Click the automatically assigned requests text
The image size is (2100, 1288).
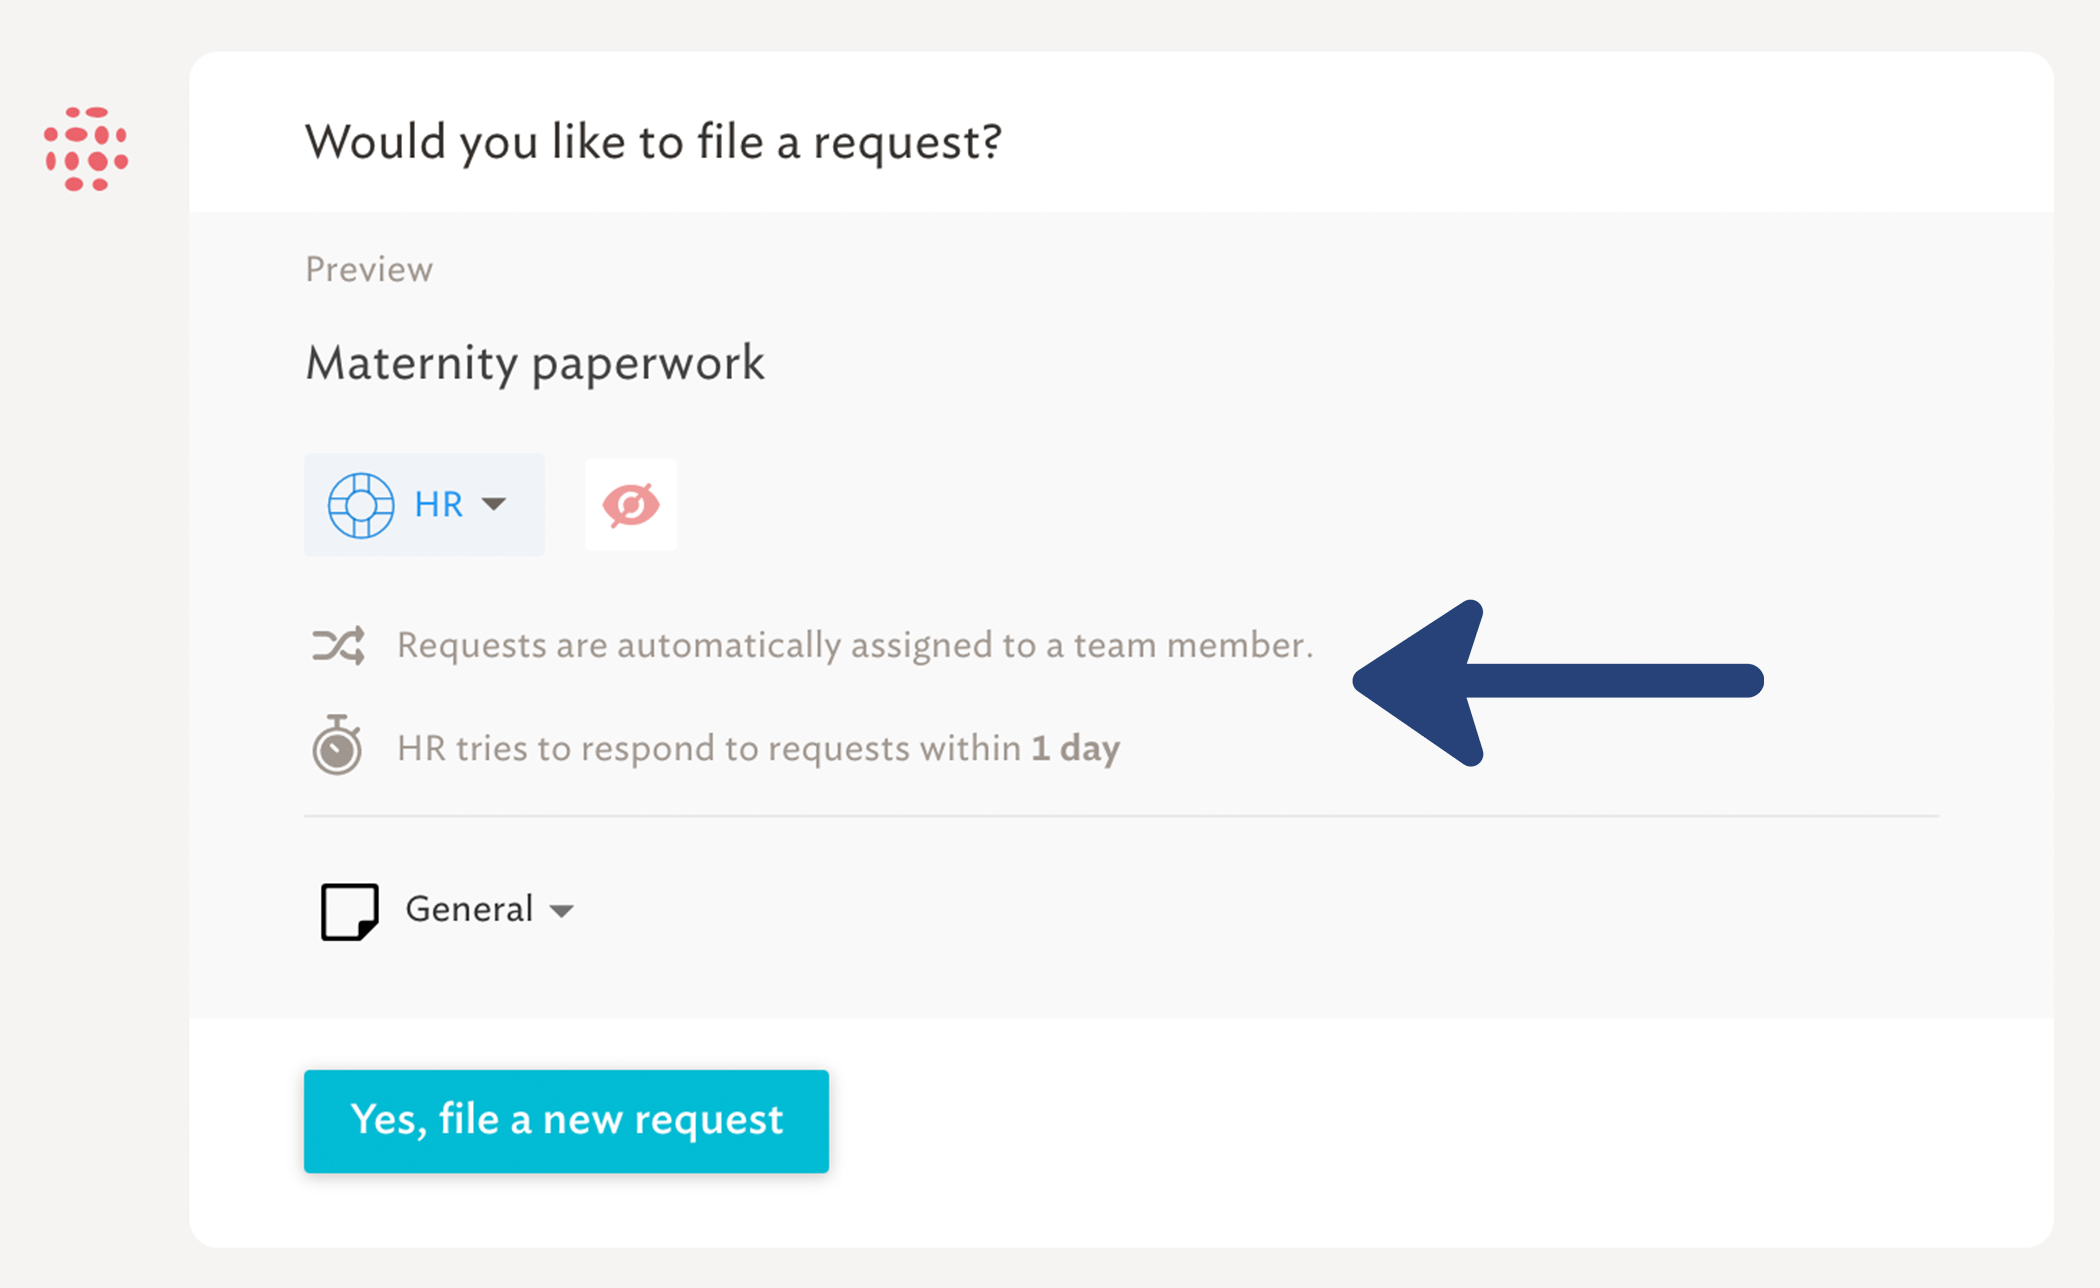[855, 646]
